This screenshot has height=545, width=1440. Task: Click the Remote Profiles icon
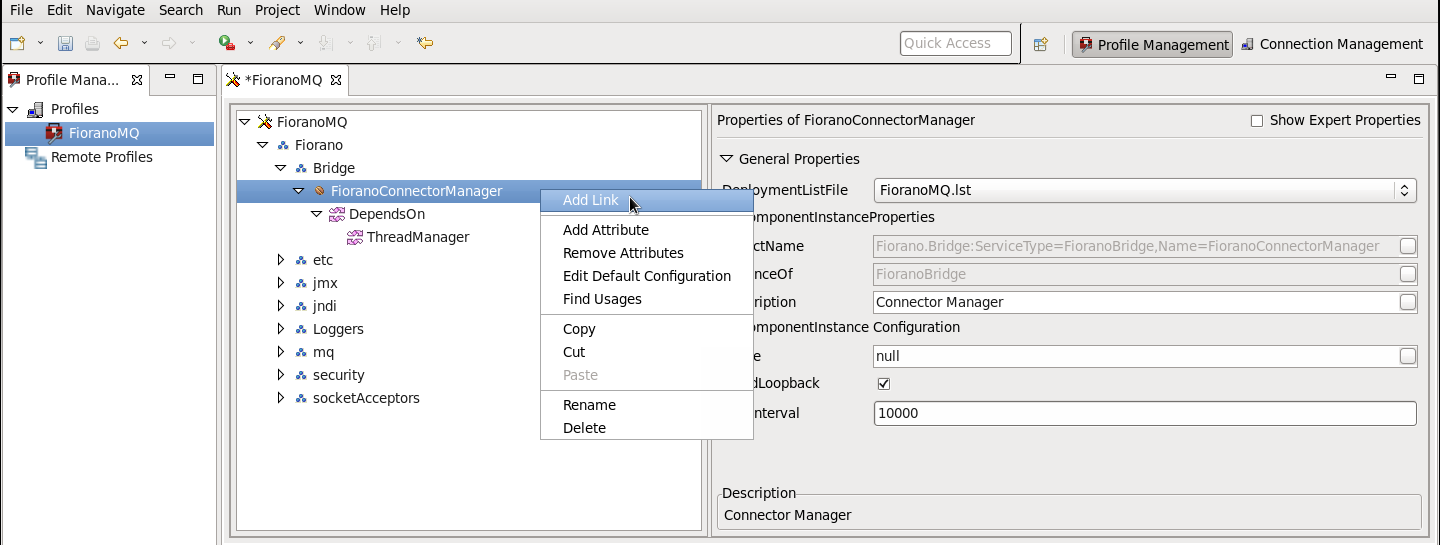[x=36, y=157]
